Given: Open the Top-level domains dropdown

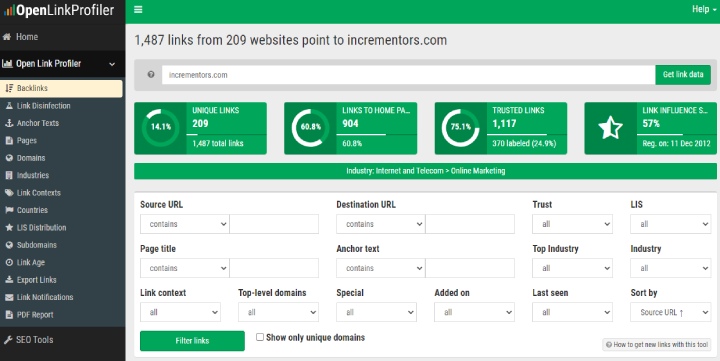Looking at the screenshot, I should click(x=278, y=312).
